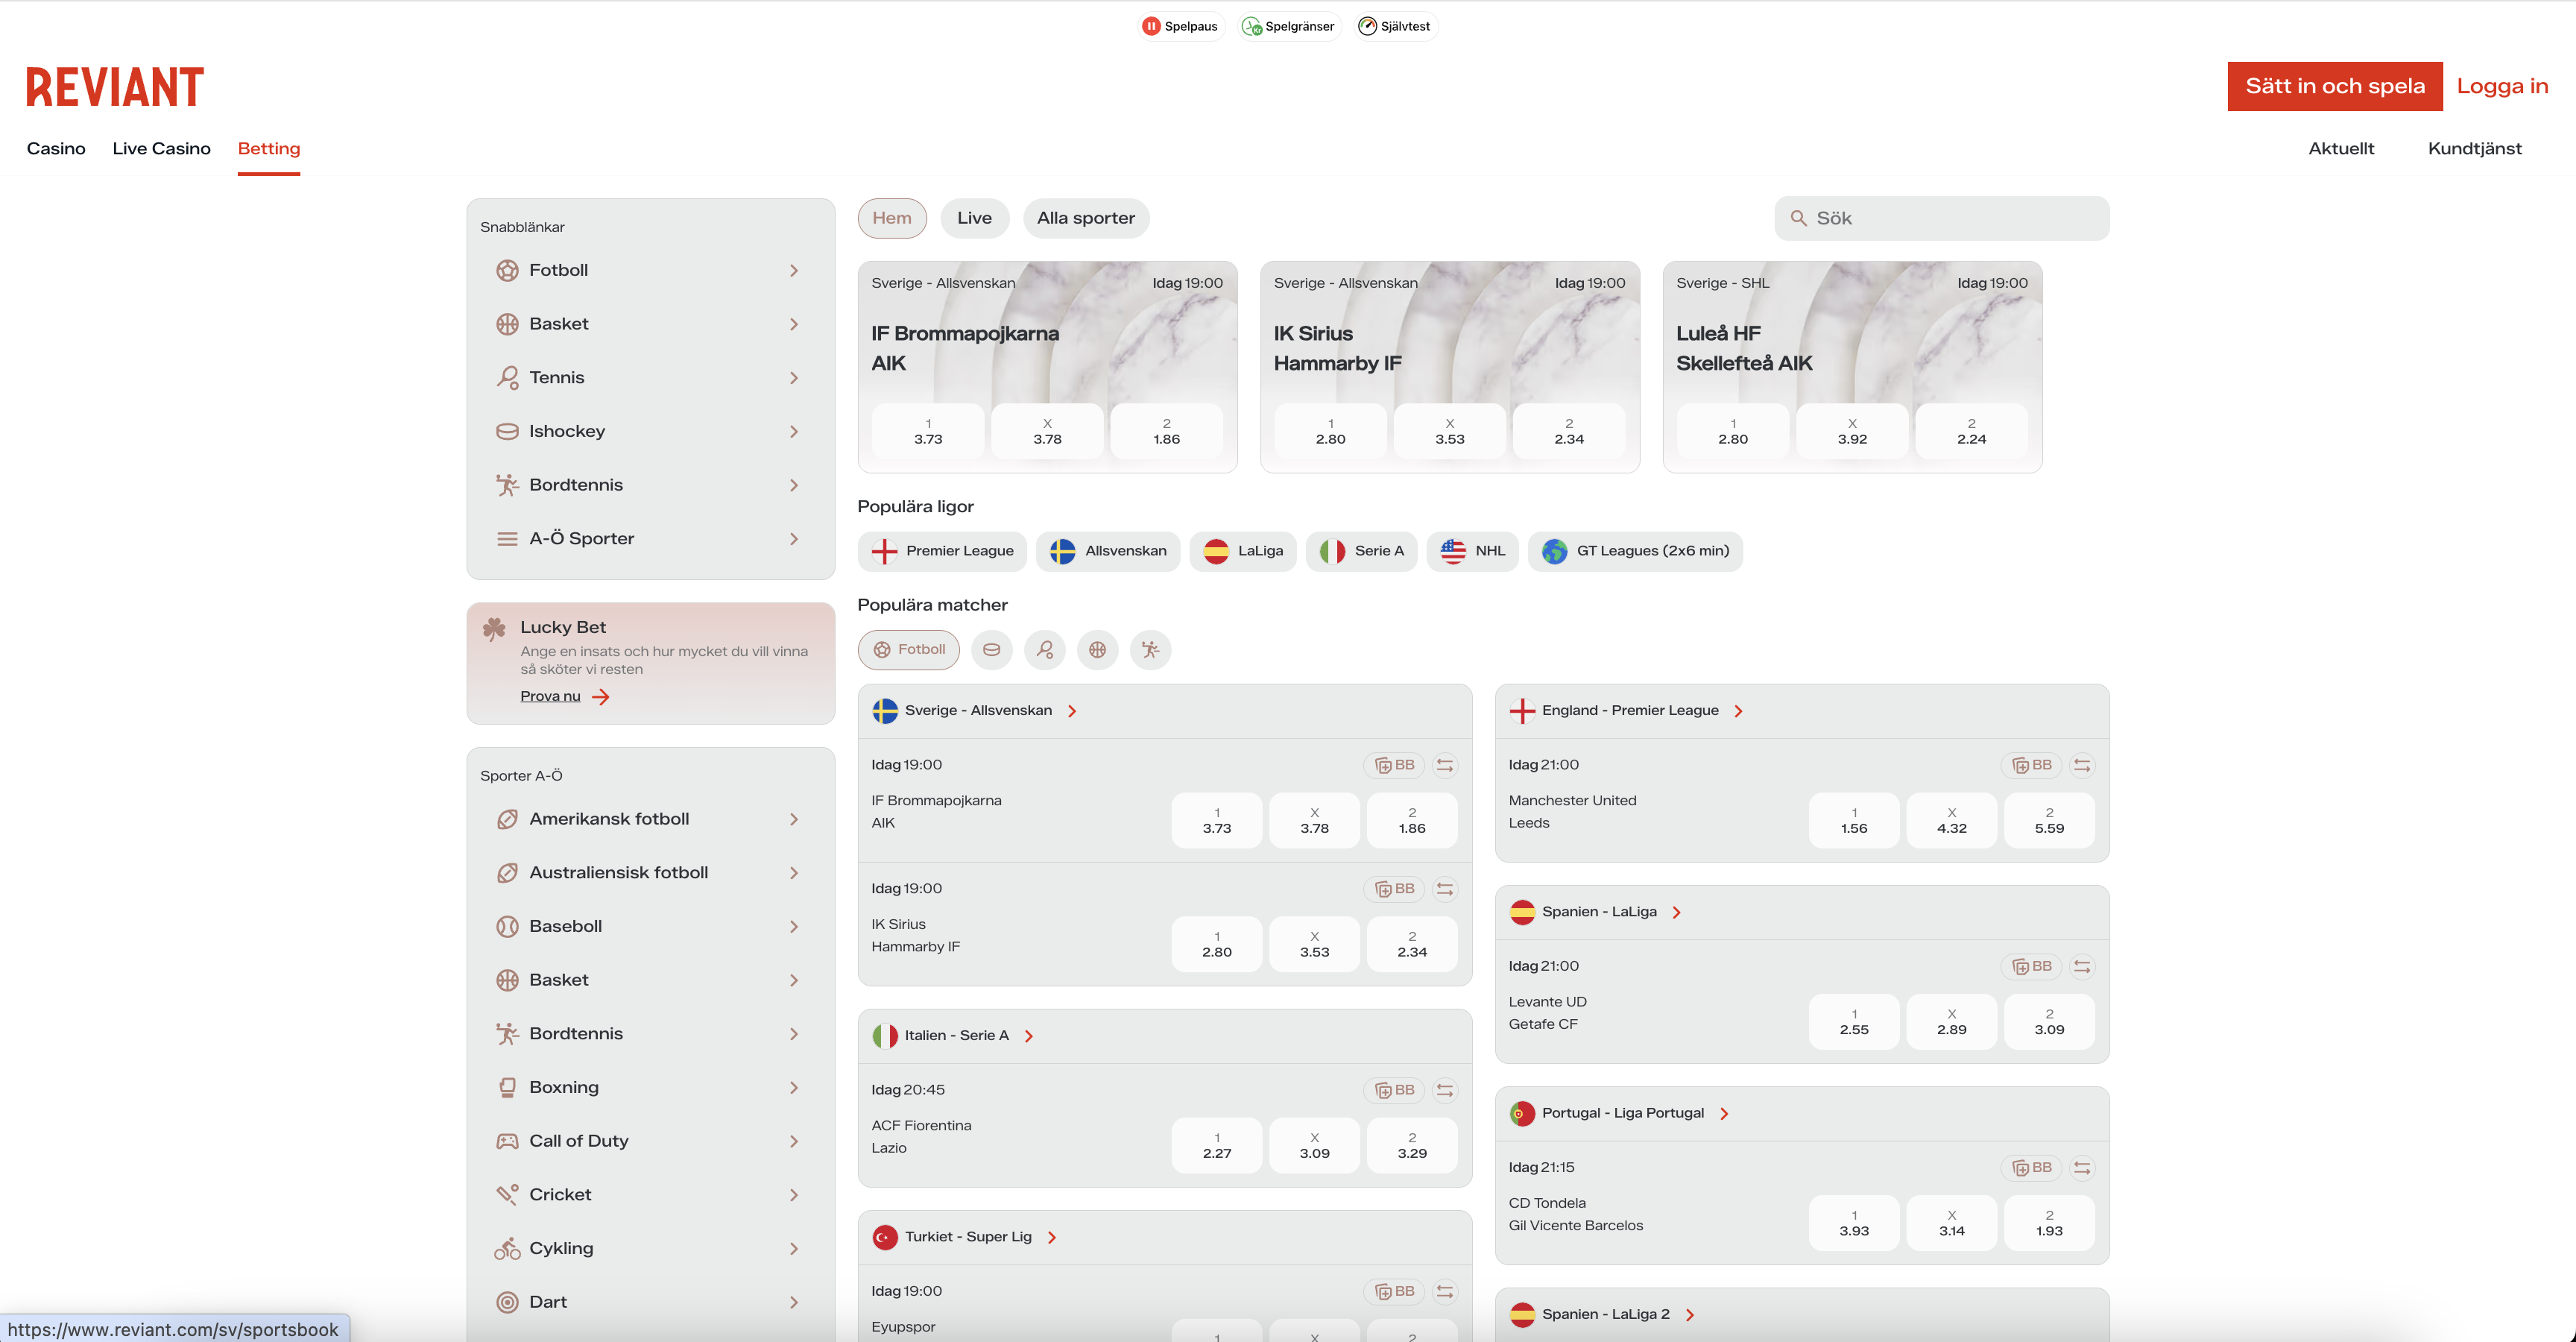Screen dimensions: 2576x1342
Task: Select the basketball filter icon
Action: 1097,650
